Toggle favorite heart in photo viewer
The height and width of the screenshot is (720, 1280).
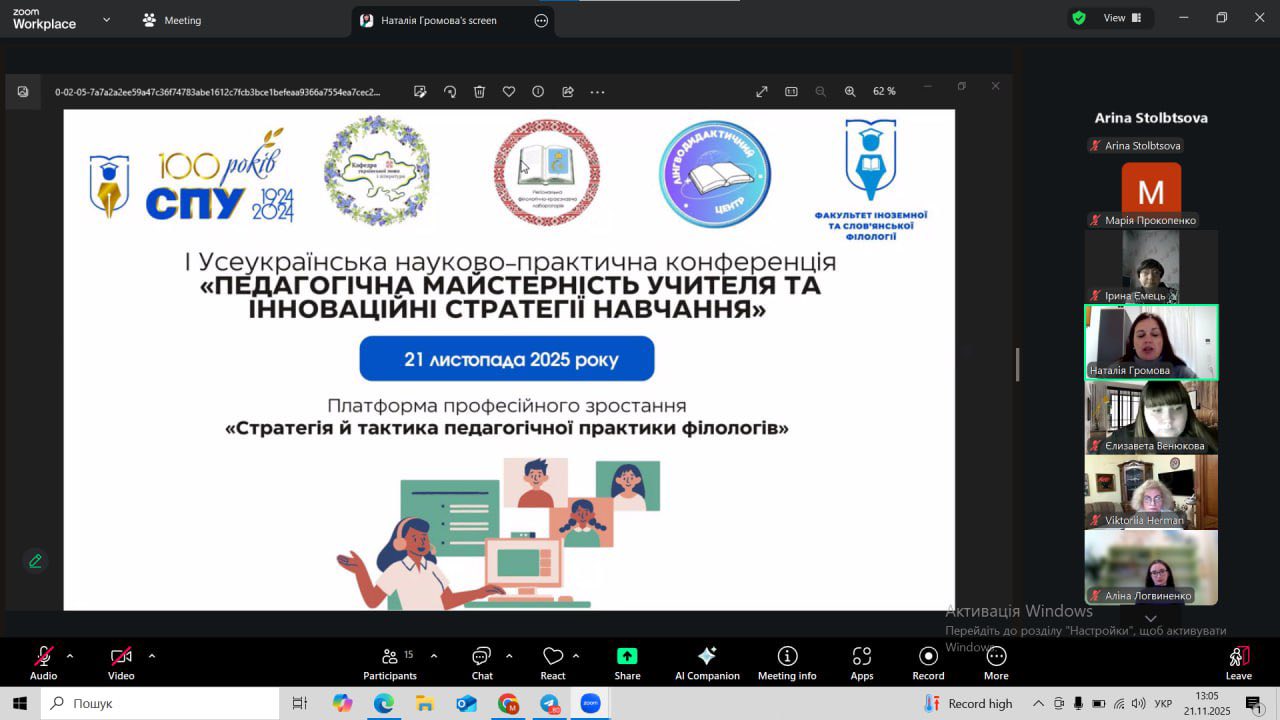click(x=509, y=91)
